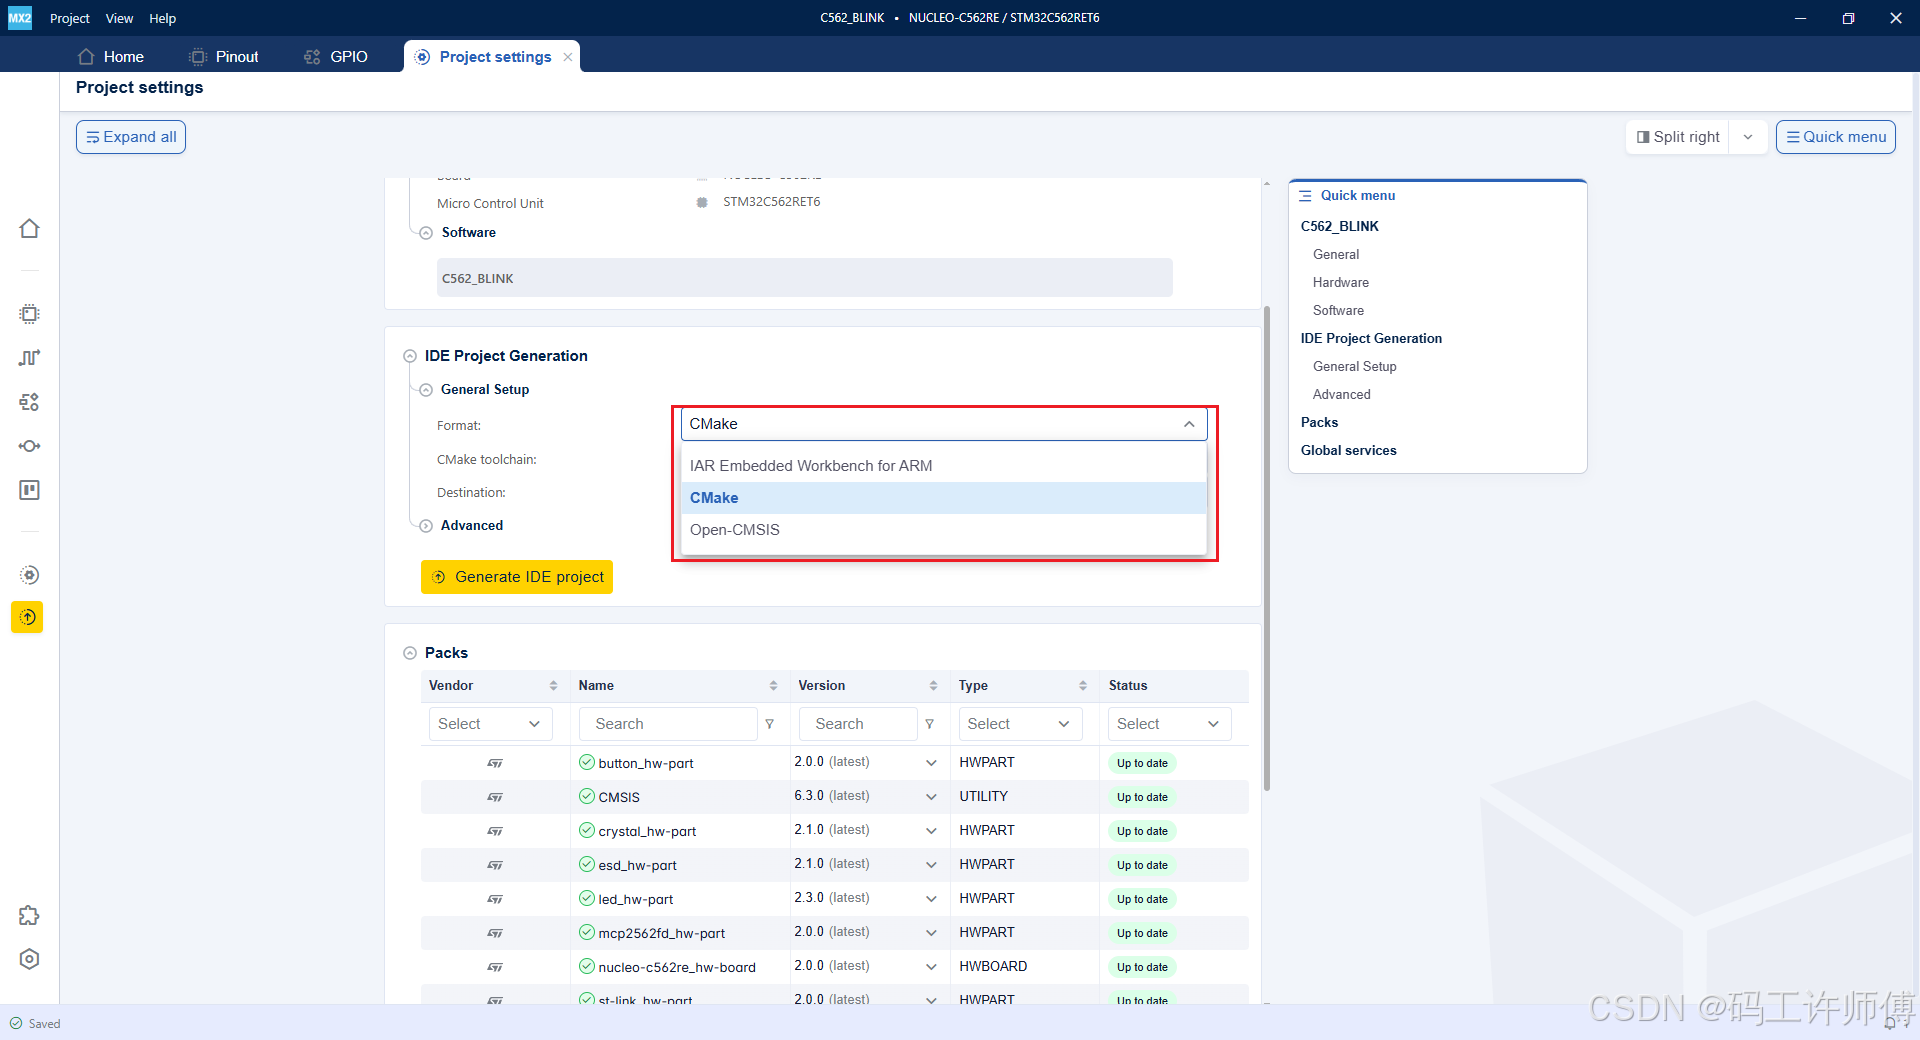Image resolution: width=1920 pixels, height=1040 pixels.
Task: Click the green check icon for CMSIS pack
Action: click(x=587, y=796)
